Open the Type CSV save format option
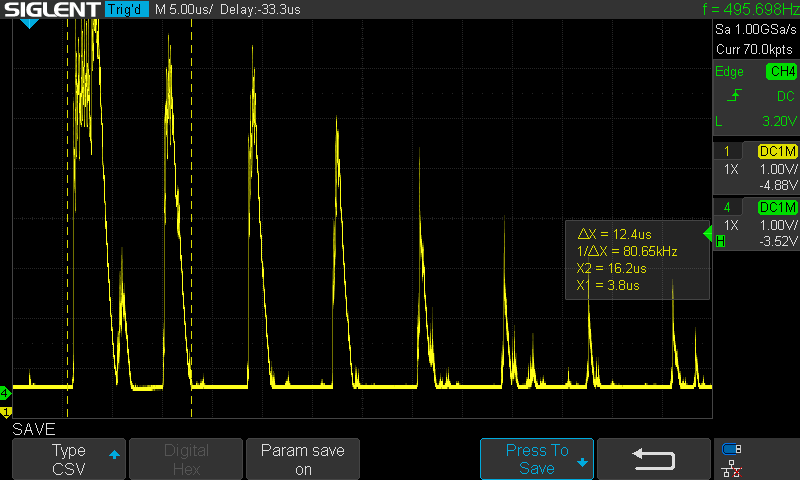 (x=68, y=459)
